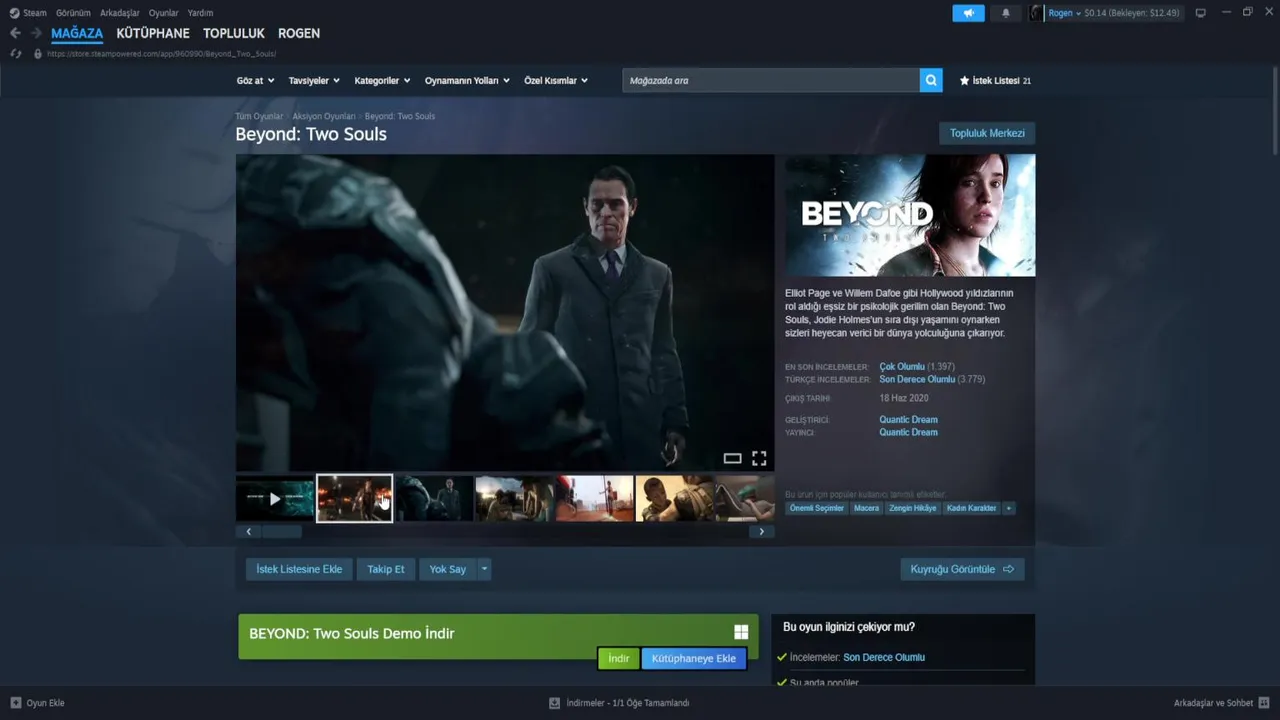Click the Topluluk Merkezi button
The height and width of the screenshot is (720, 1280).
pos(987,133)
